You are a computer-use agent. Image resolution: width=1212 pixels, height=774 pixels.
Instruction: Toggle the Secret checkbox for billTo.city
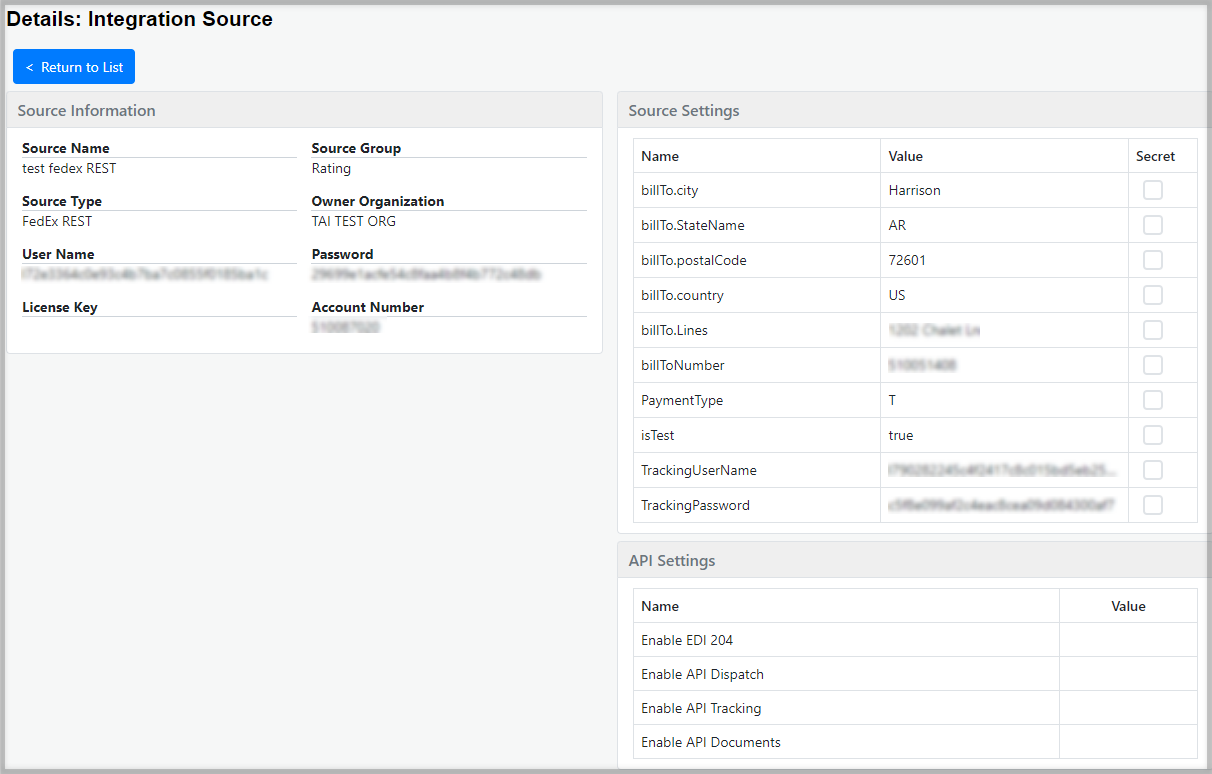point(1152,189)
